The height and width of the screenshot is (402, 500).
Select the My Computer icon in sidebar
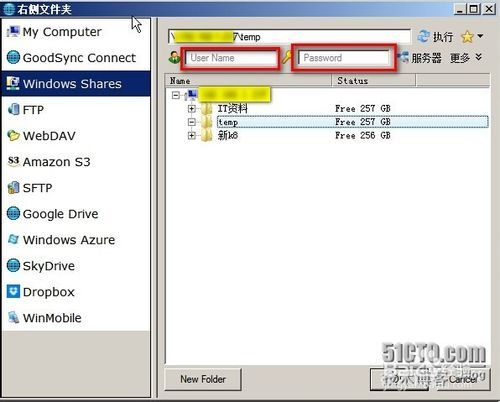tap(13, 32)
